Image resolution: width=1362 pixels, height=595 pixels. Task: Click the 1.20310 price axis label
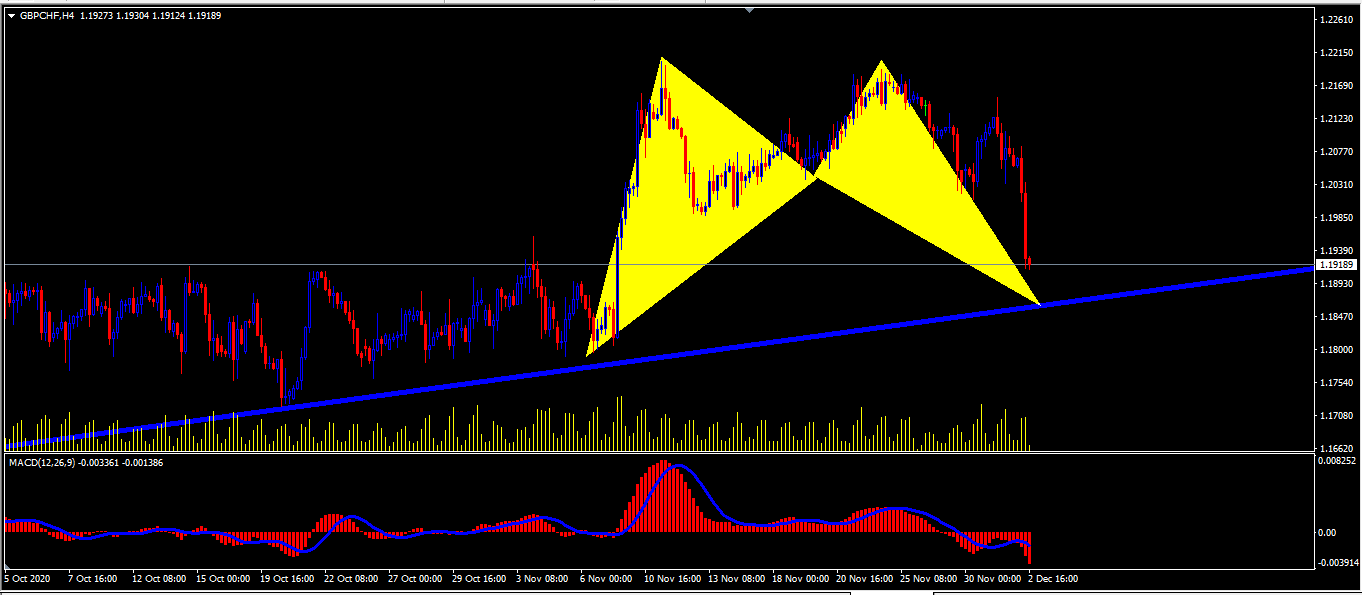(1337, 185)
